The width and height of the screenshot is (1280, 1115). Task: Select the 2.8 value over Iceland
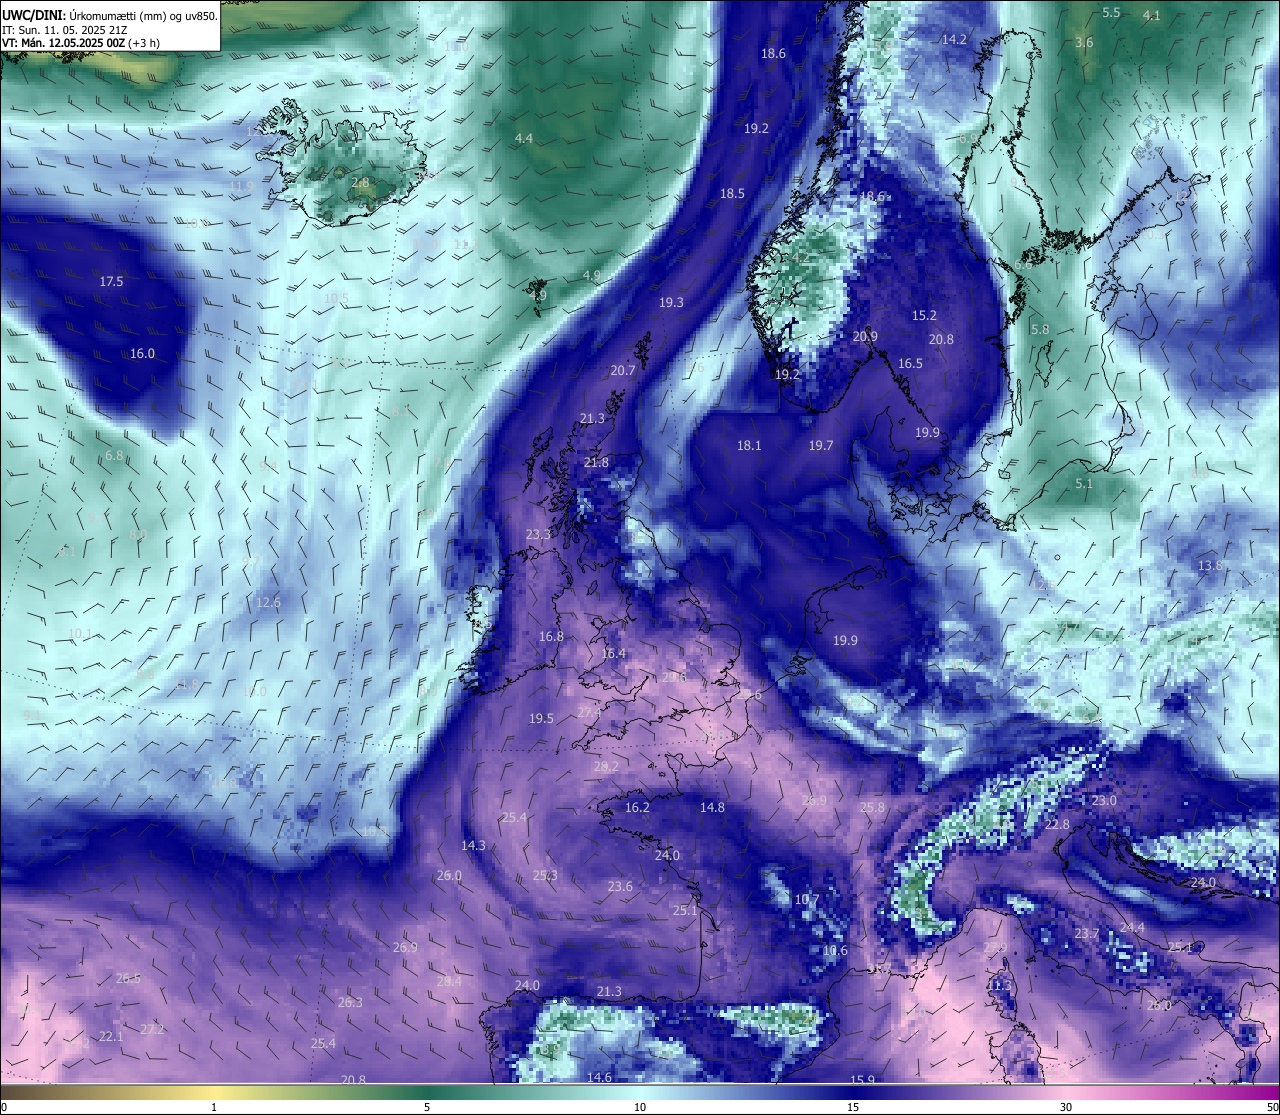pyautogui.click(x=361, y=183)
